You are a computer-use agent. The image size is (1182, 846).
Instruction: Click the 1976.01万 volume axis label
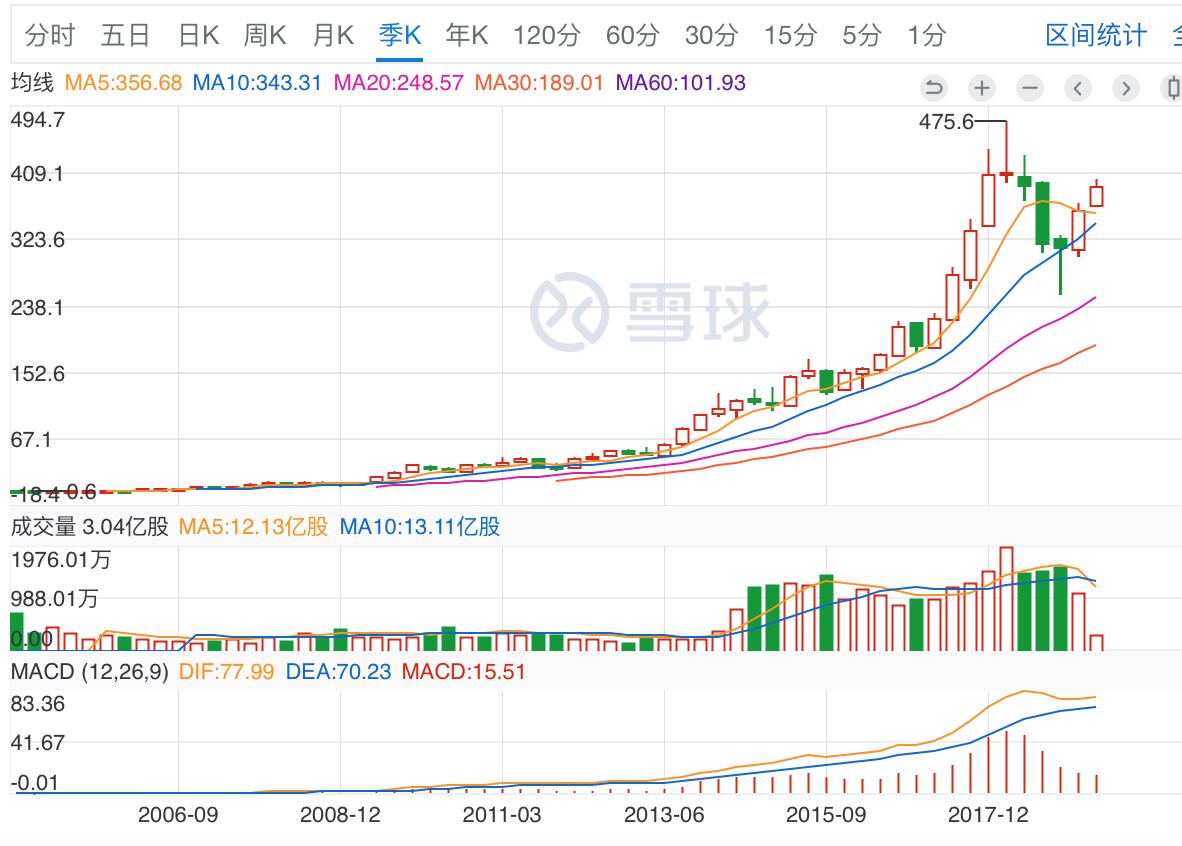[x=61, y=559]
